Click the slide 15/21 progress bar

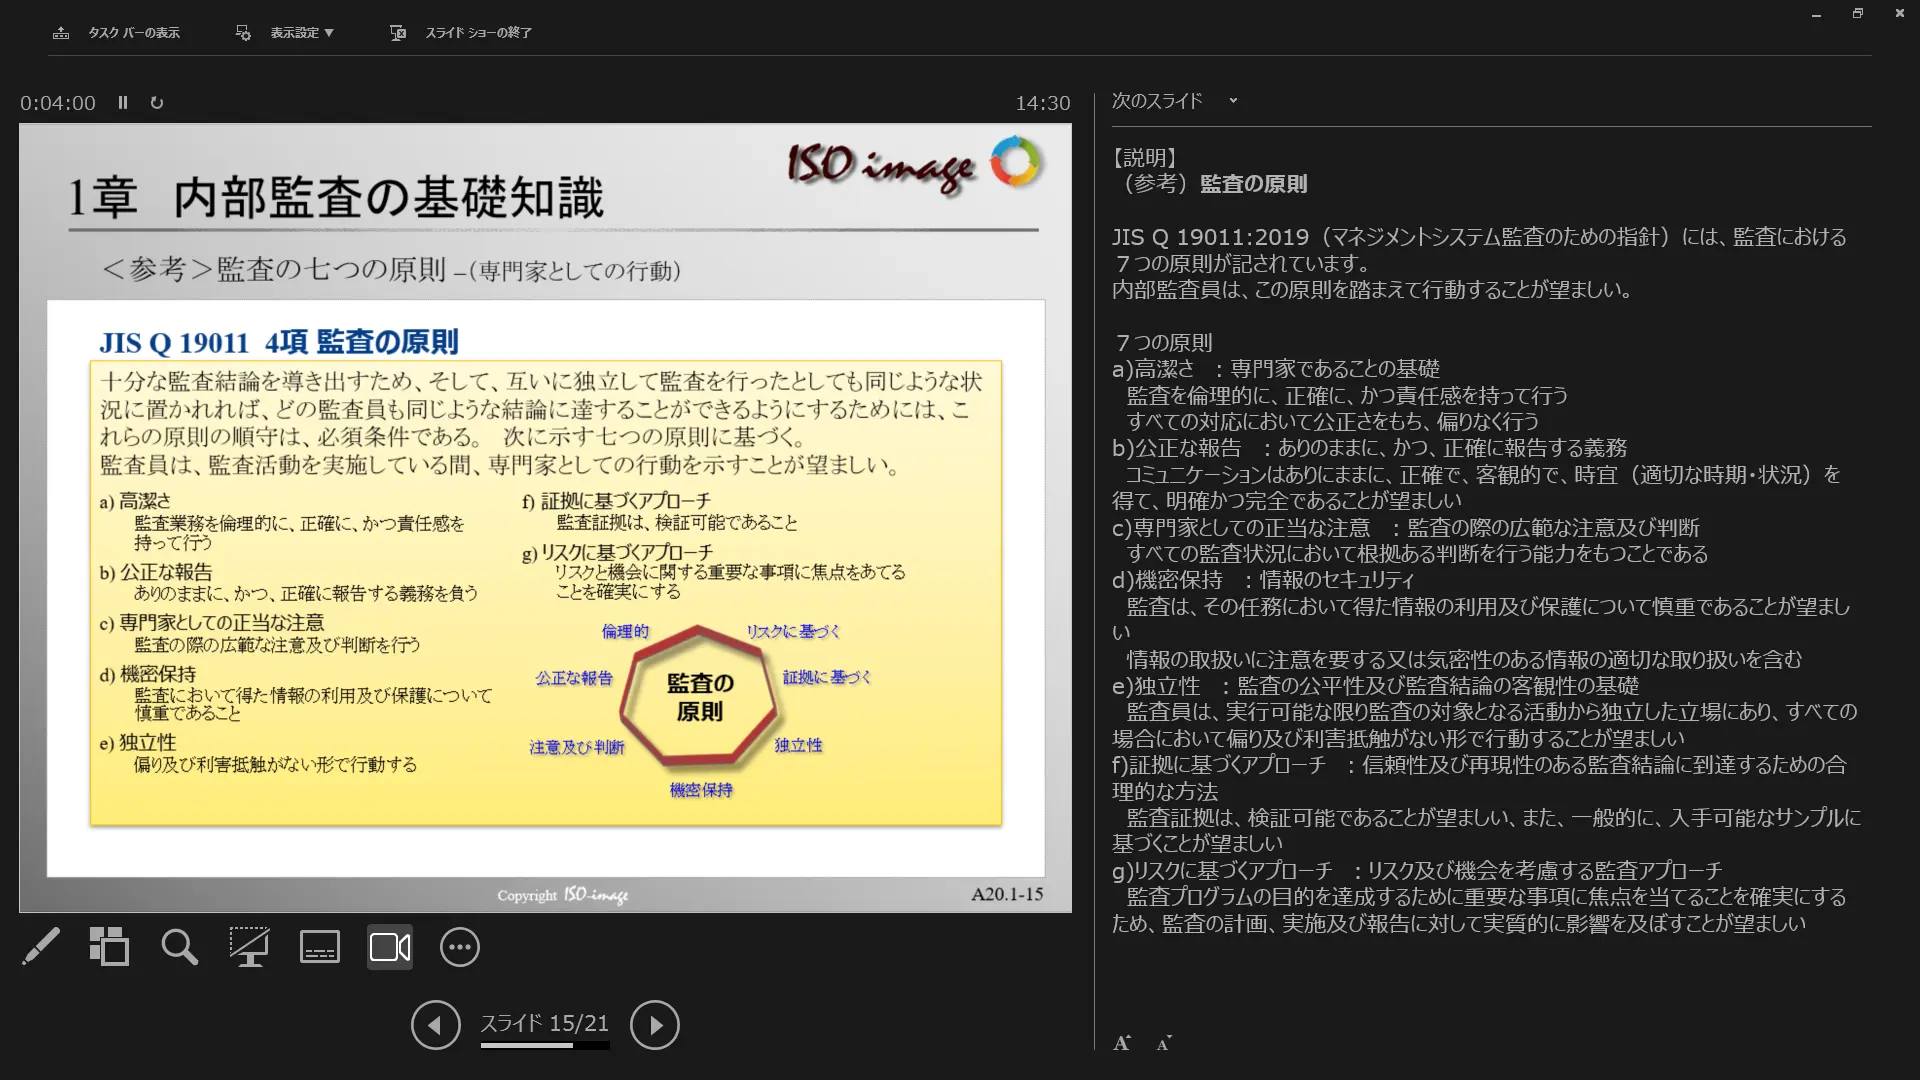[x=545, y=1046]
